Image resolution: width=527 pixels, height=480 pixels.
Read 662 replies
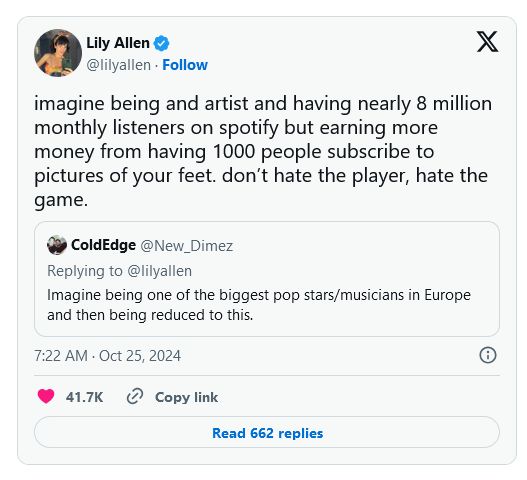[267, 432]
